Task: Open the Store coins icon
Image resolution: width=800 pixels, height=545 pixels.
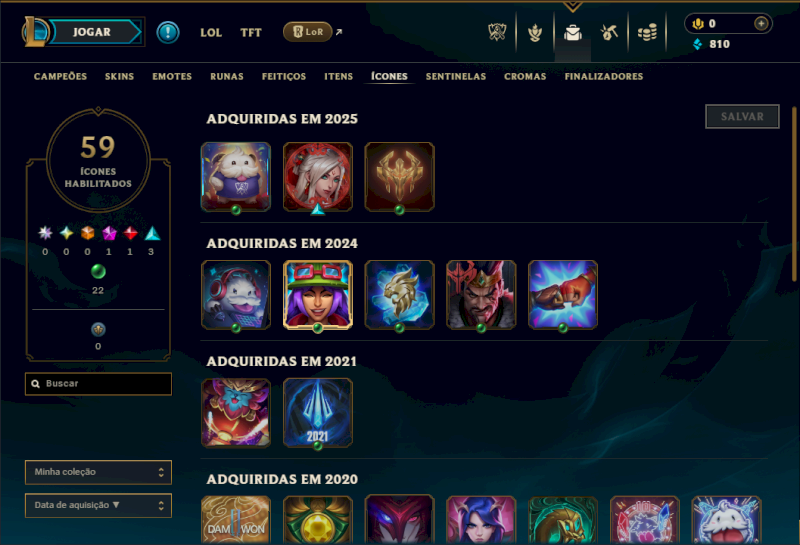Action: (647, 33)
